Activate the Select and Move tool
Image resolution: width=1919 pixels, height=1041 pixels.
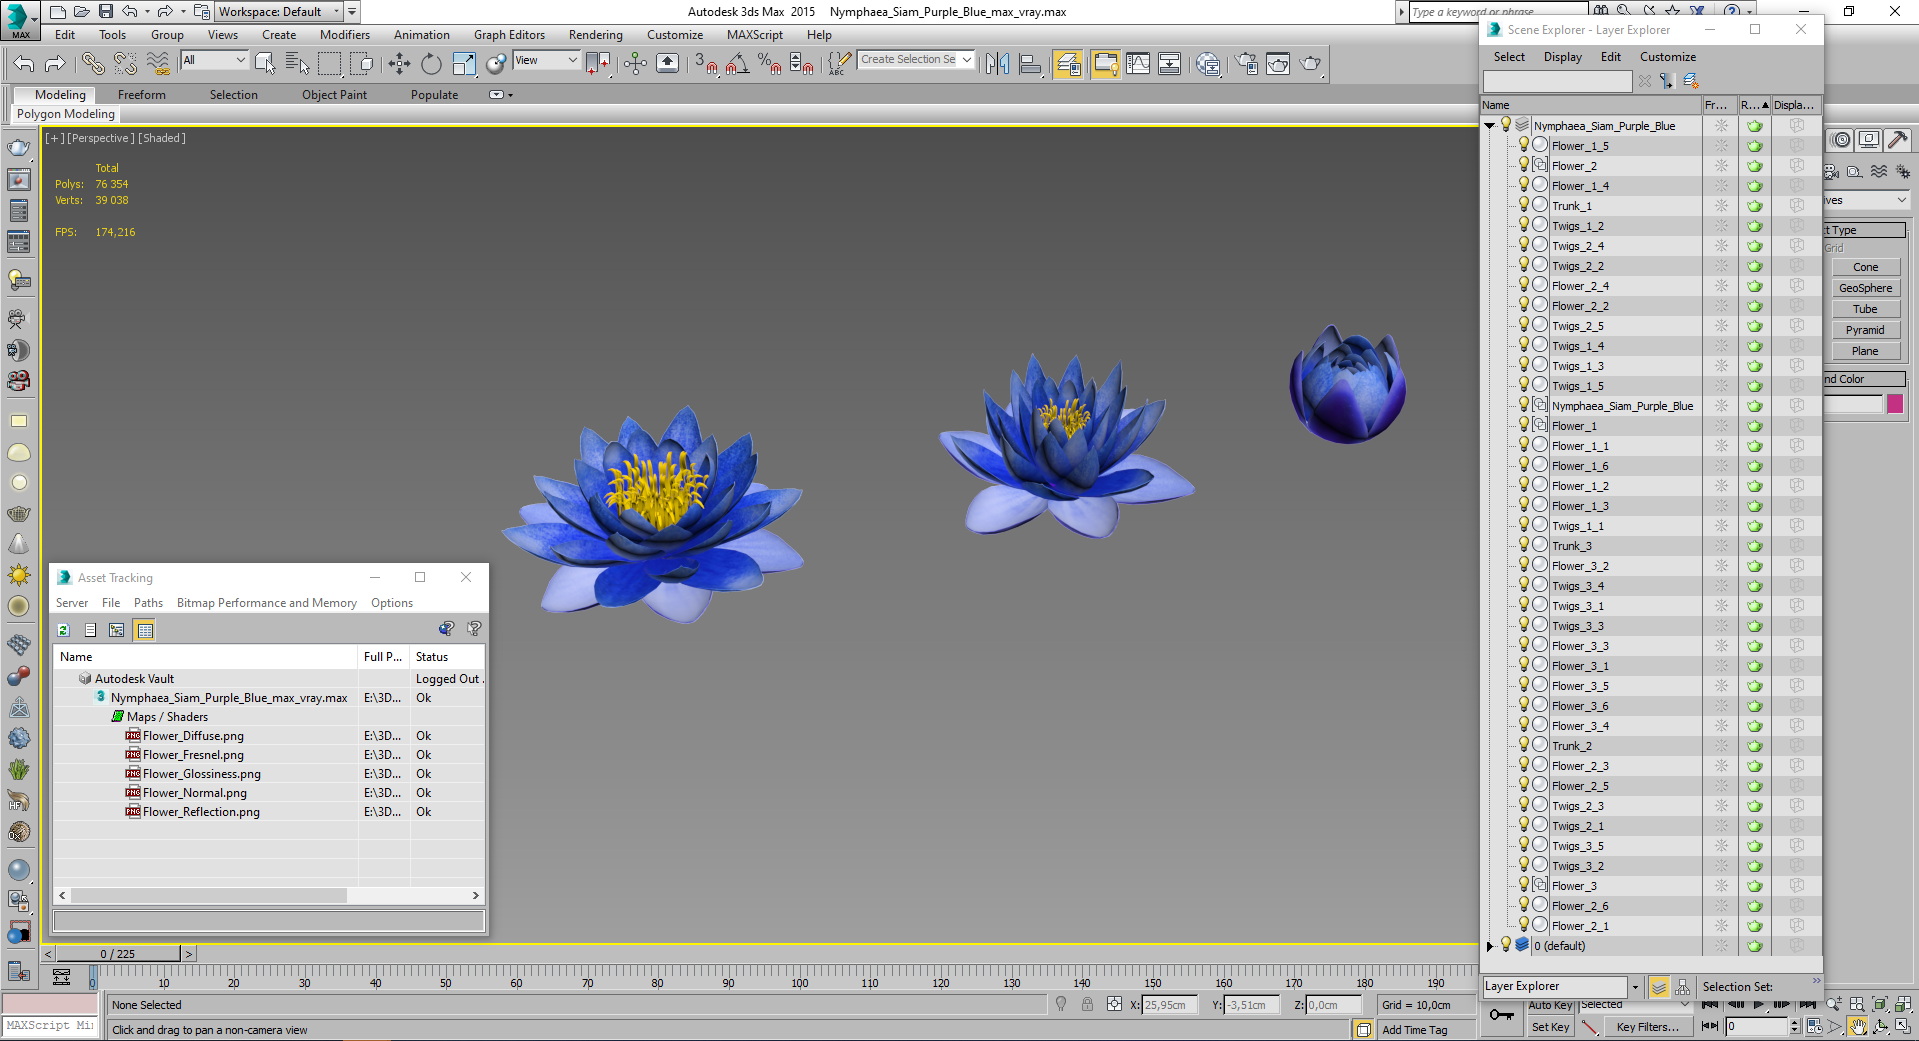(399, 64)
